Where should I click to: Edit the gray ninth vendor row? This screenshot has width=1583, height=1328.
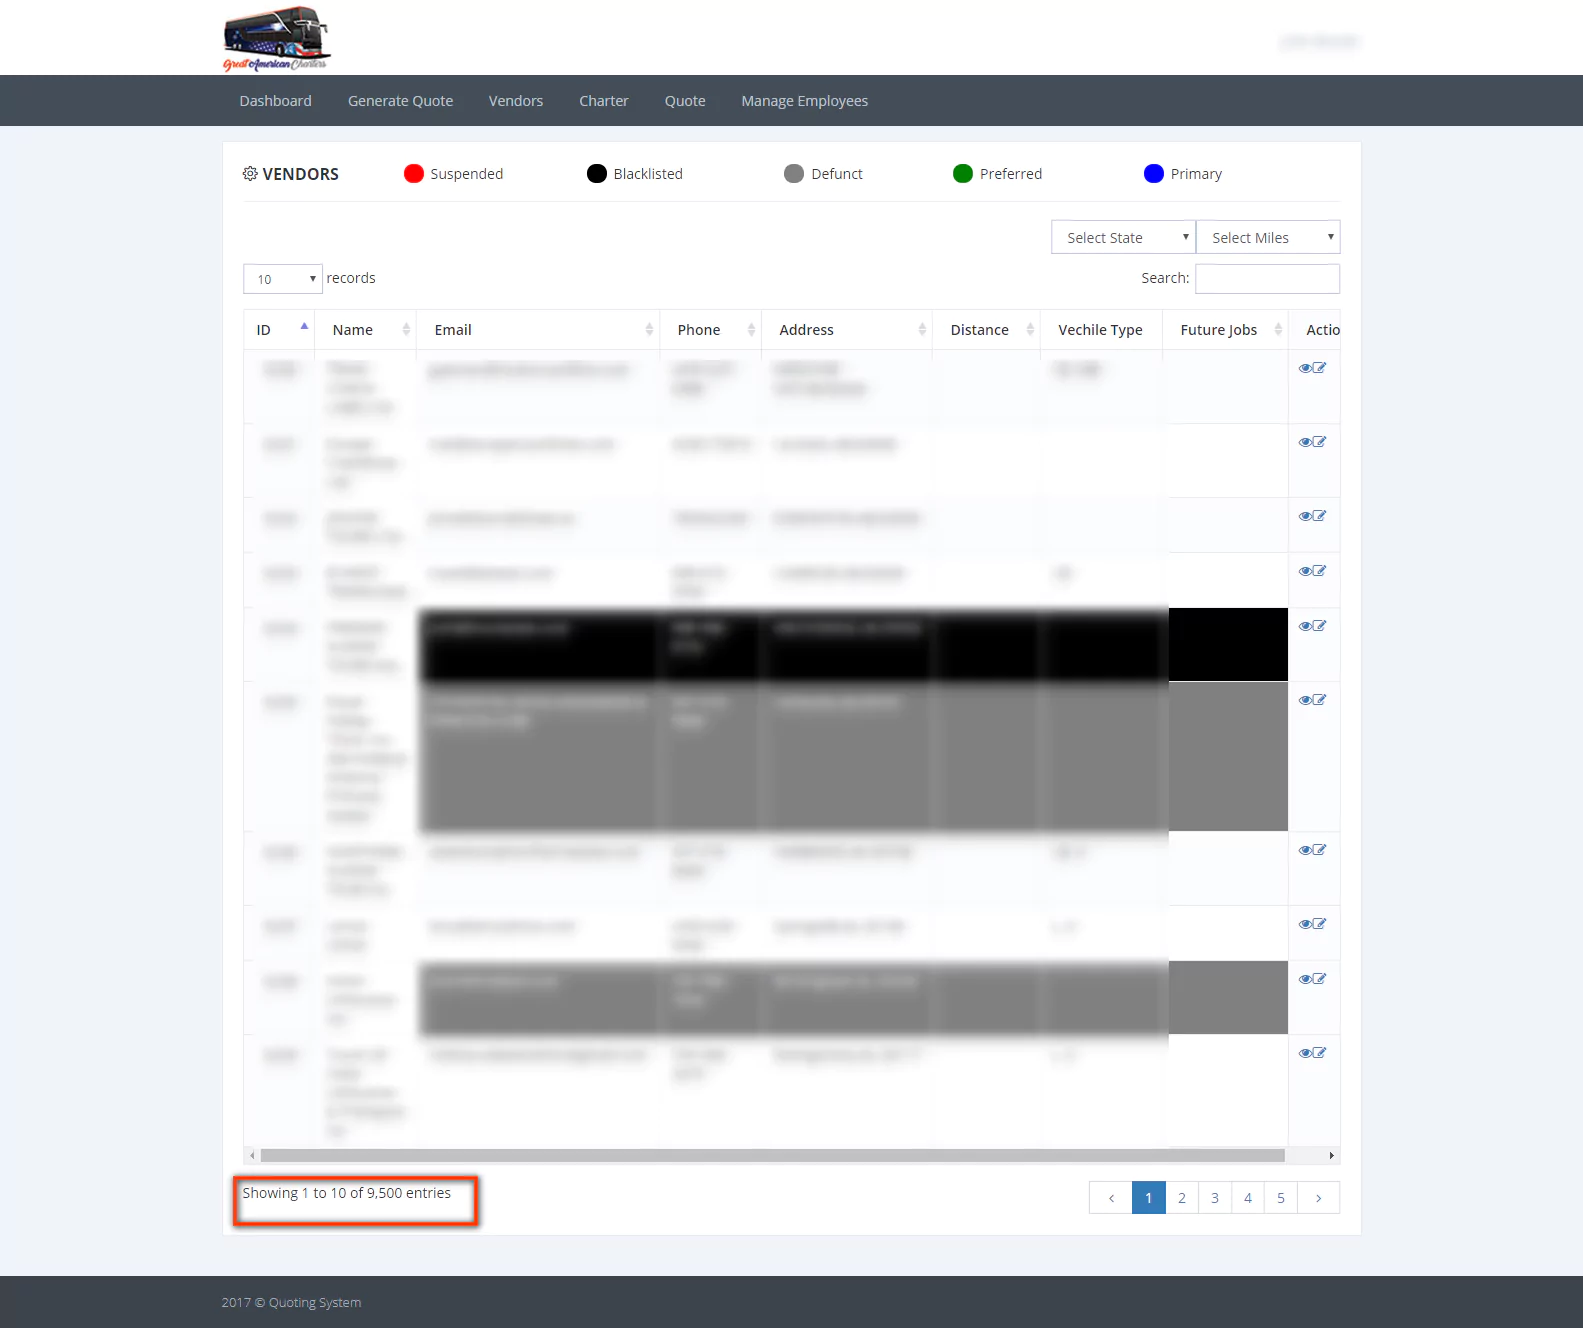(x=1320, y=979)
